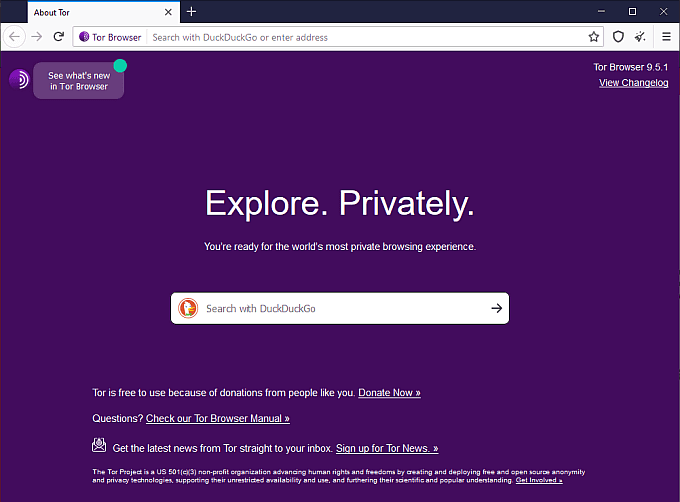This screenshot has height=502, width=680.
Task: Maximize the Tor Browser window
Action: coord(632,12)
